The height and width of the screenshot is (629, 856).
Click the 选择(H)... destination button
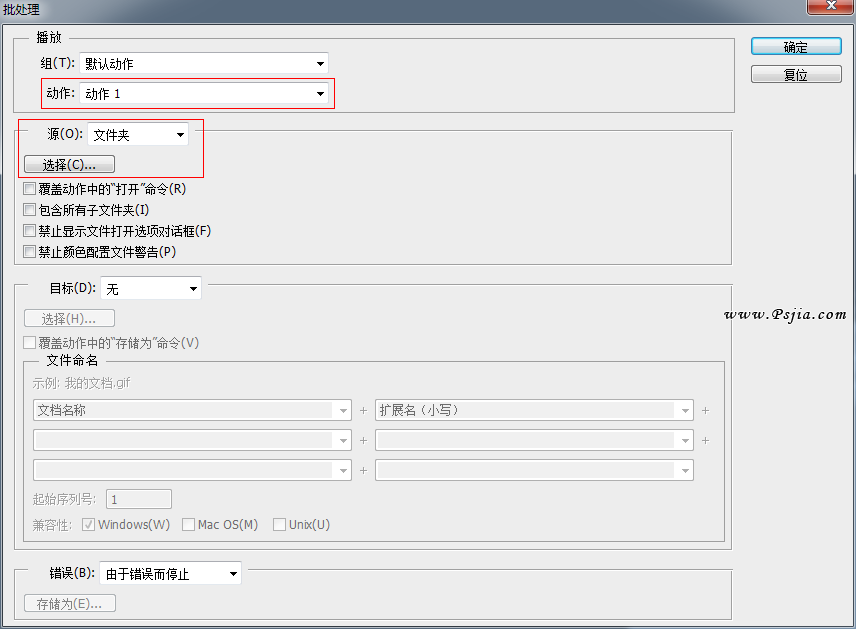tap(69, 319)
